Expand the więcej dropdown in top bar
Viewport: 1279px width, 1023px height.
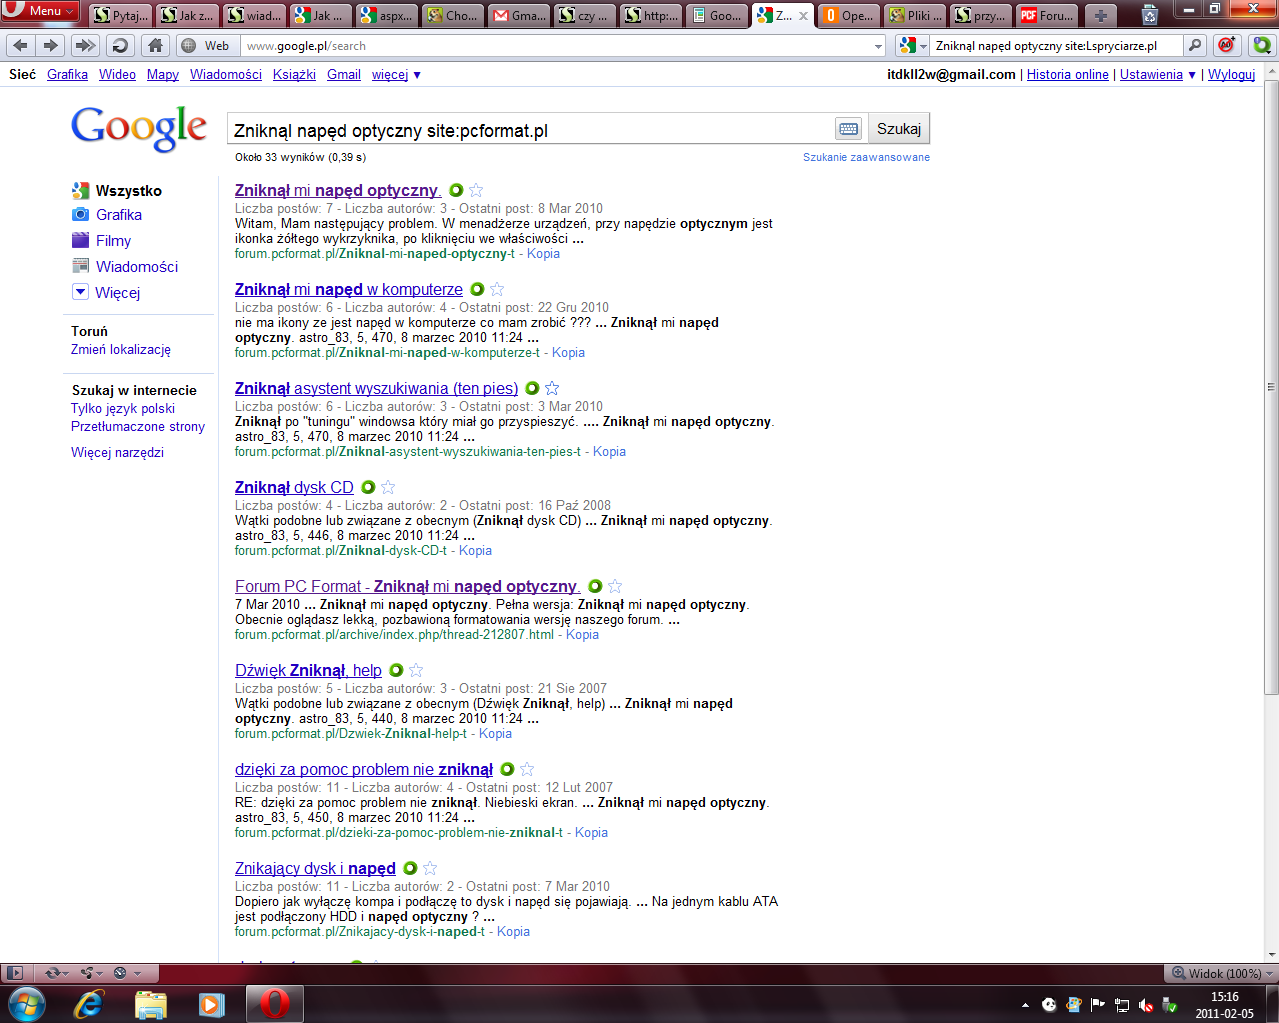[396, 75]
